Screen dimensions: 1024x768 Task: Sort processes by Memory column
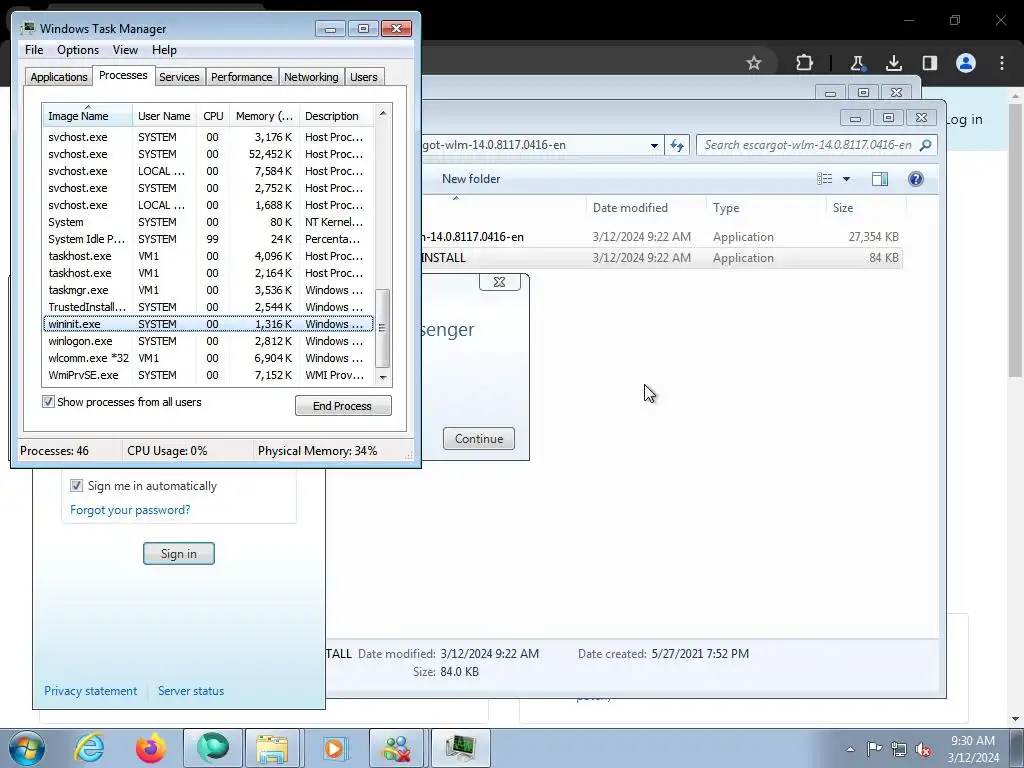(x=264, y=116)
